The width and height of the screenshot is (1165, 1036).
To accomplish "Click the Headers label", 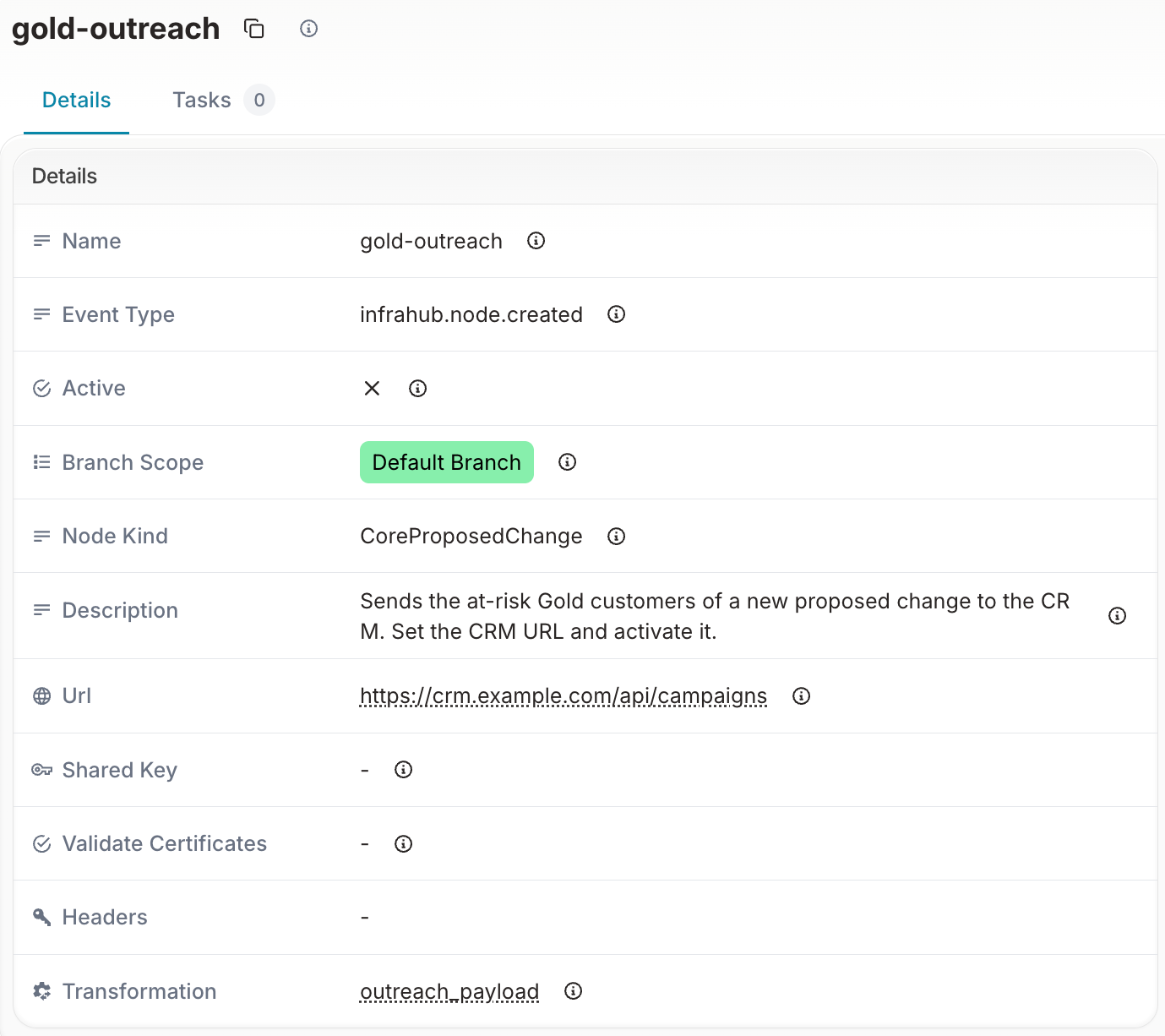I will 105,917.
